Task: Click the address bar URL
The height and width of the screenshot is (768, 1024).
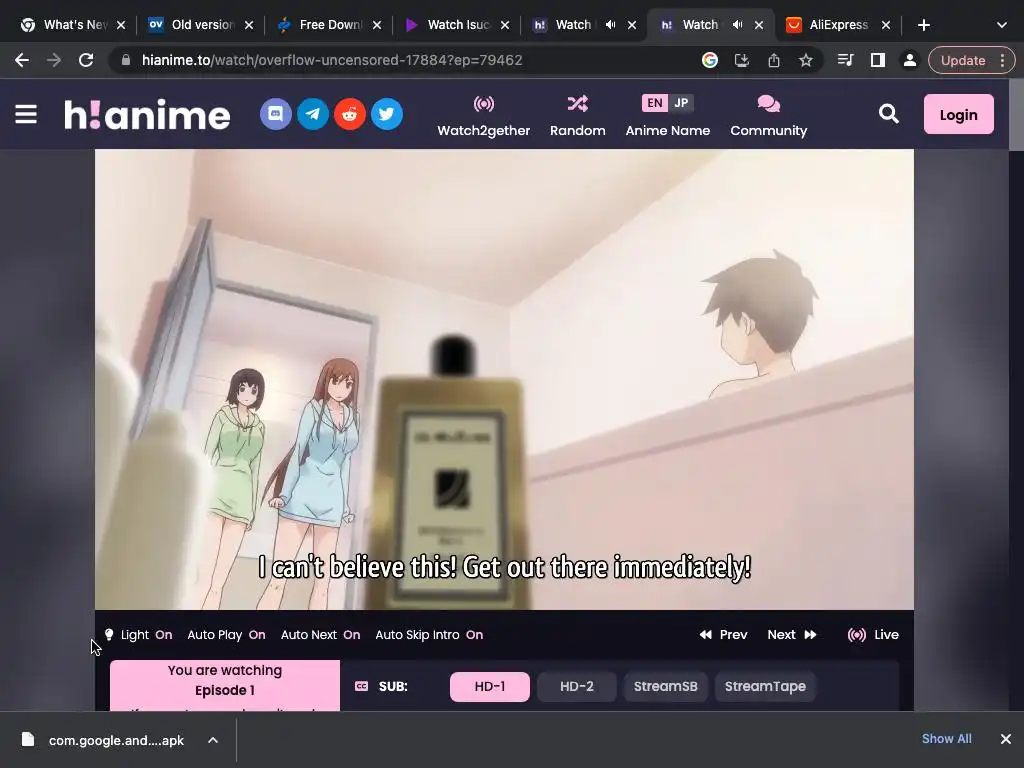Action: coord(332,60)
